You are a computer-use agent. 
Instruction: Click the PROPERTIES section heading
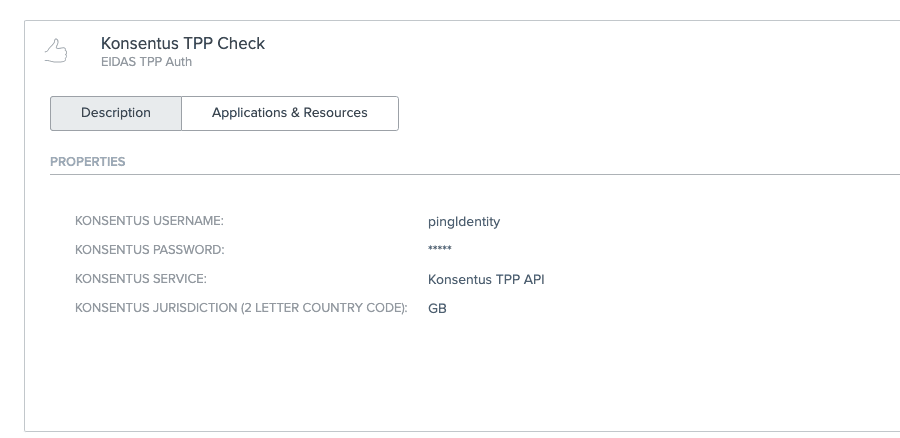click(88, 162)
